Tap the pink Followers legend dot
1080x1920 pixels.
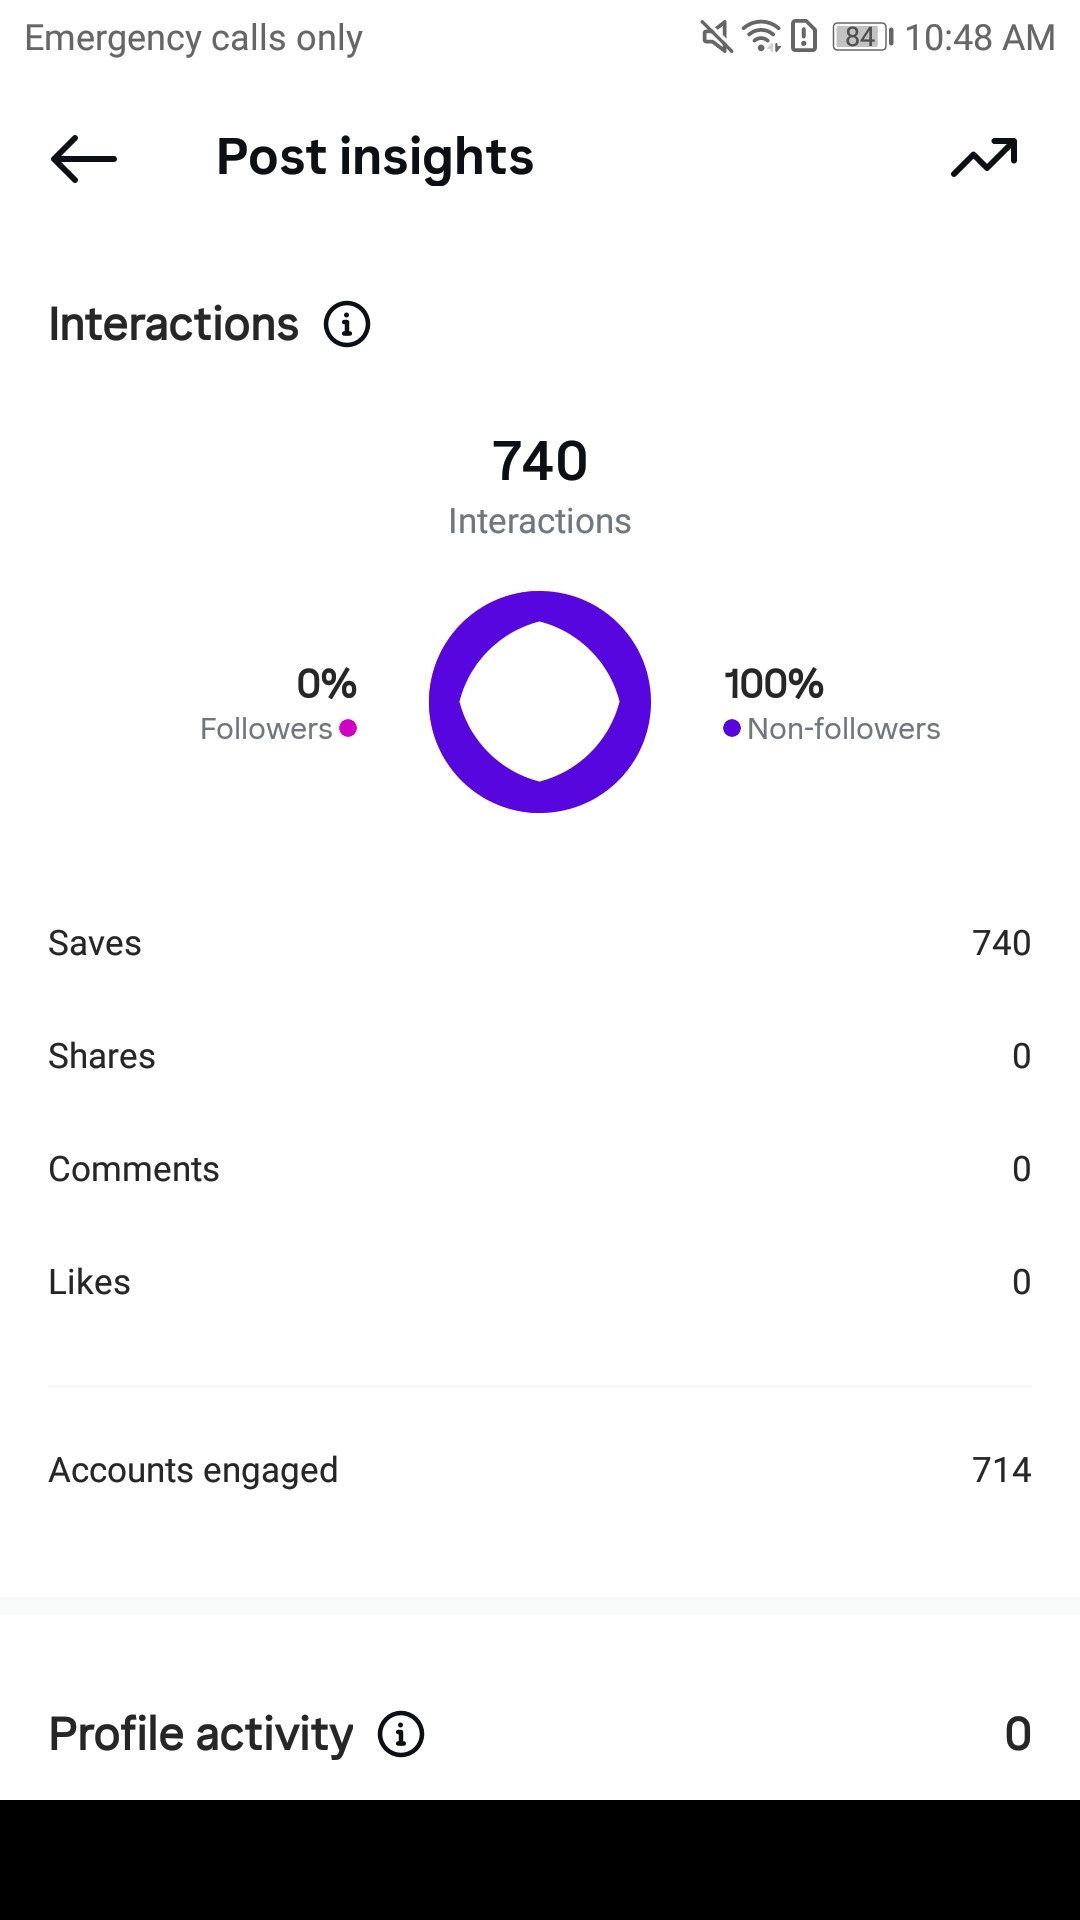coord(348,728)
